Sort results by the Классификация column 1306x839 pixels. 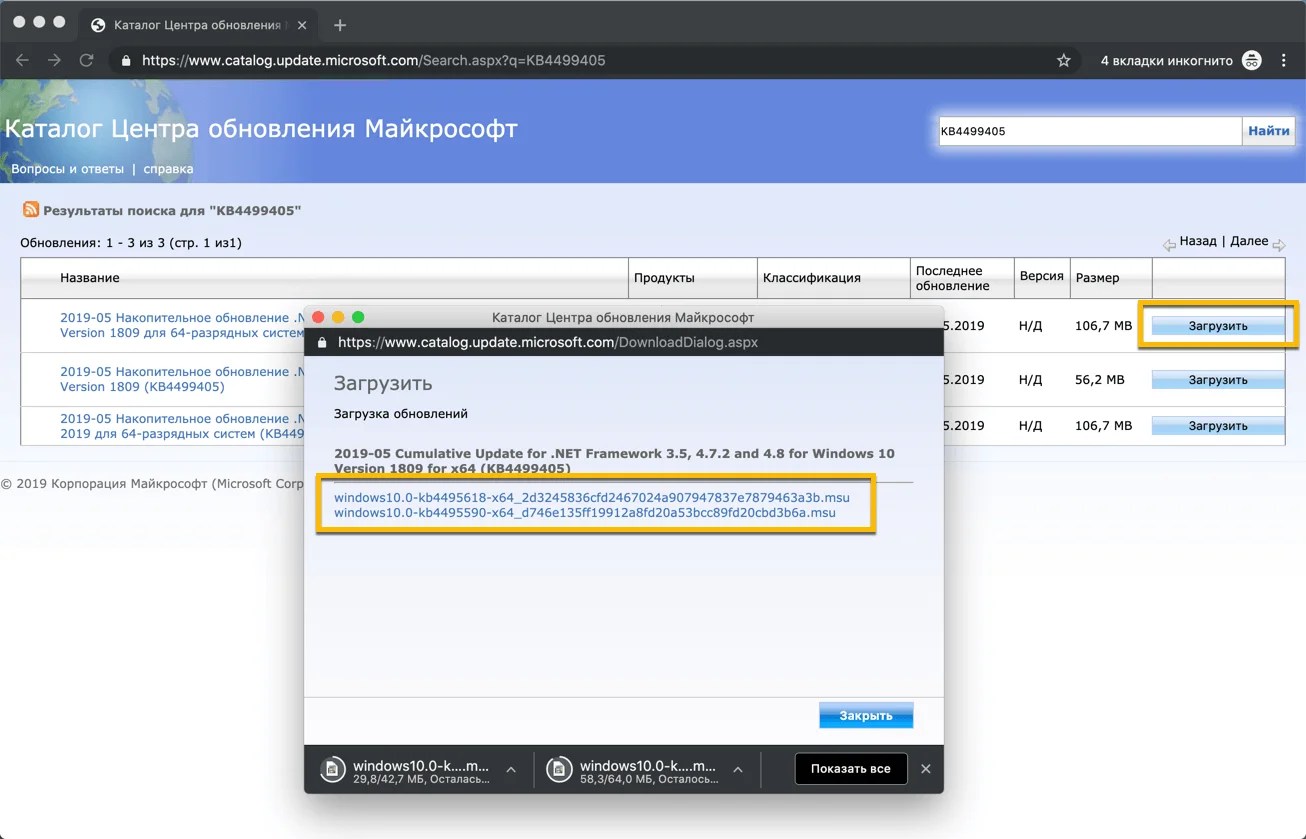811,278
